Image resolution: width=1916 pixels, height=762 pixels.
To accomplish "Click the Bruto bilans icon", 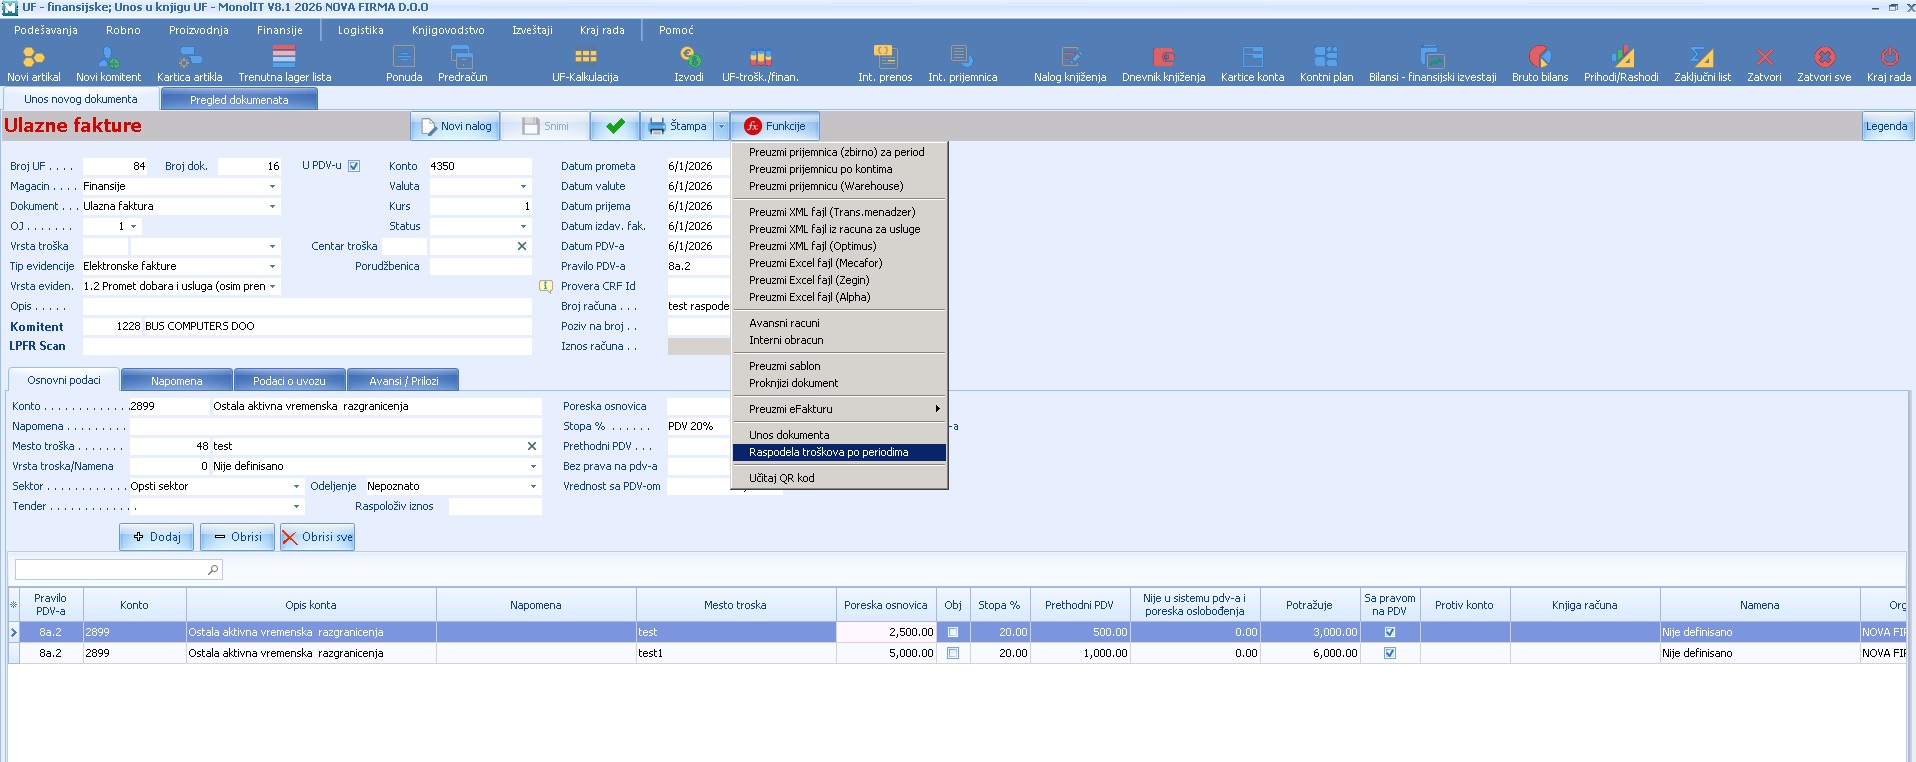I will click(1540, 64).
